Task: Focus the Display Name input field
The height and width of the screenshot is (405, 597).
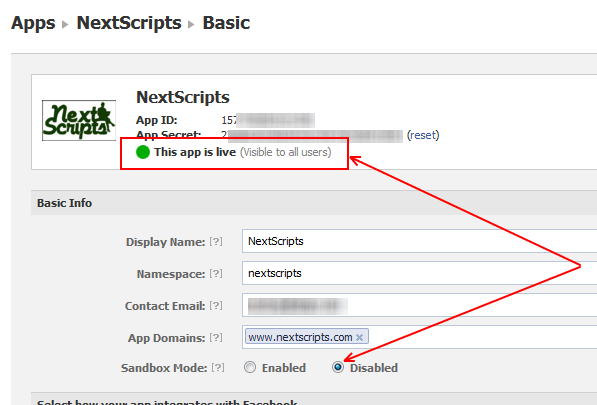Action: [419, 241]
